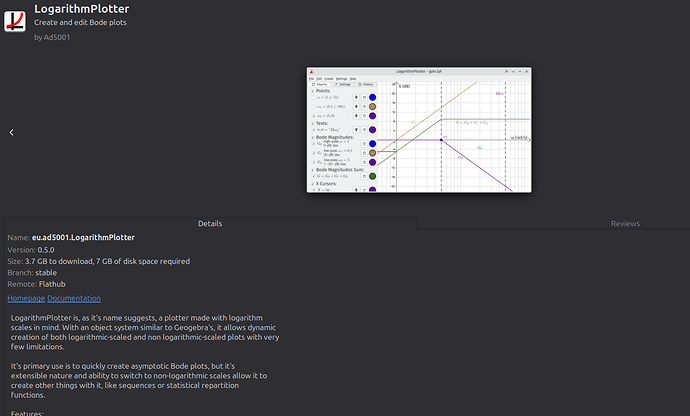Click the author text 'by Ad5001'

click(52, 37)
